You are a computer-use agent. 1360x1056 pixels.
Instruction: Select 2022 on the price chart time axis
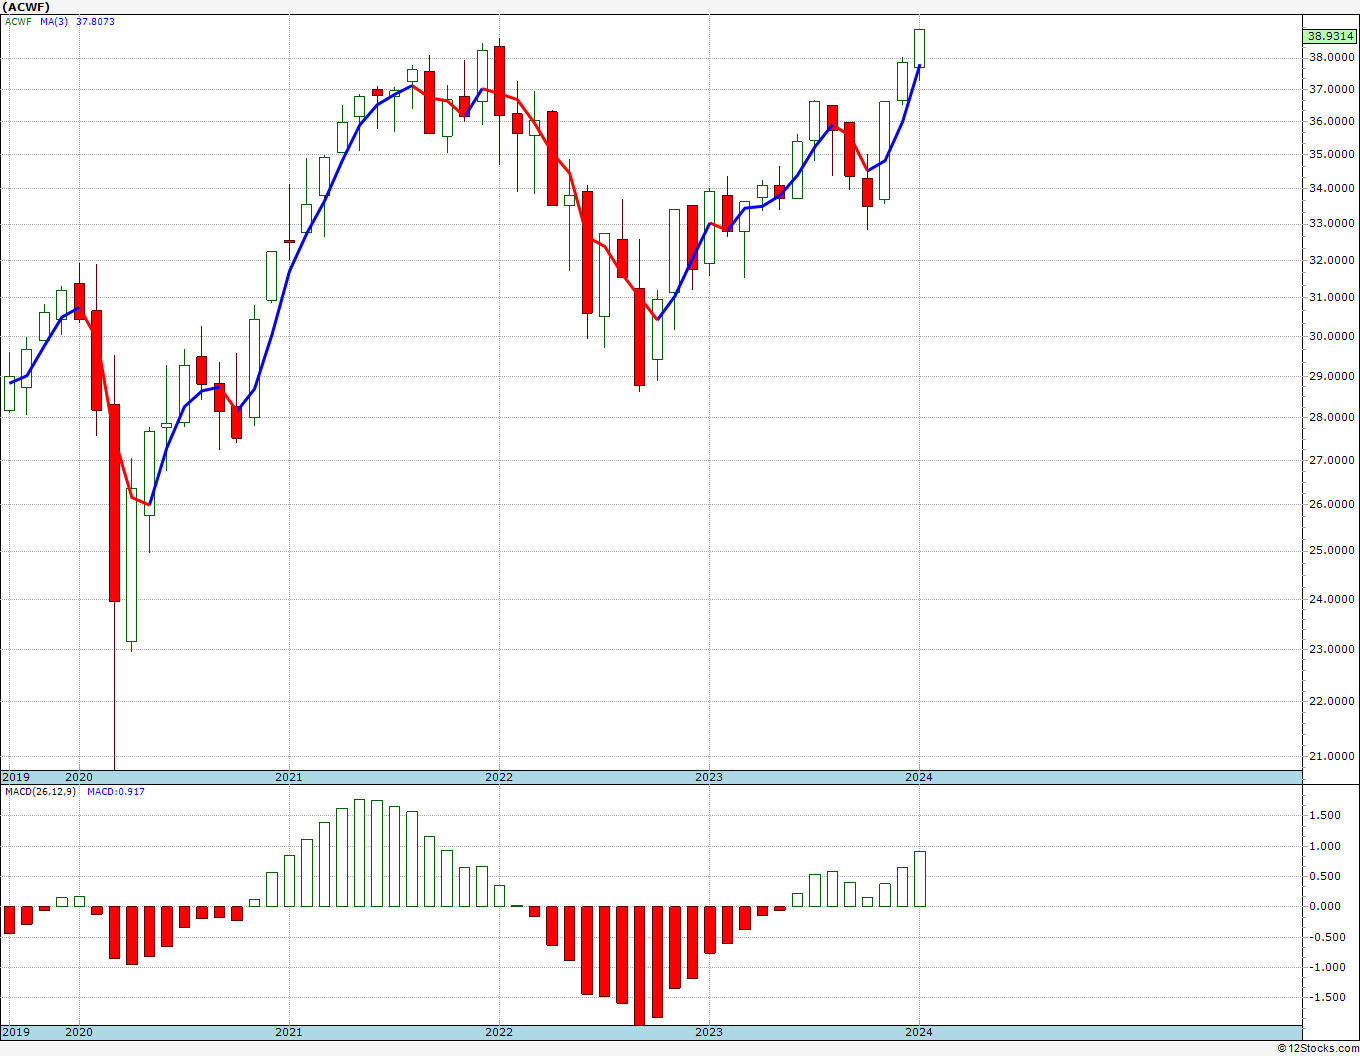[499, 777]
